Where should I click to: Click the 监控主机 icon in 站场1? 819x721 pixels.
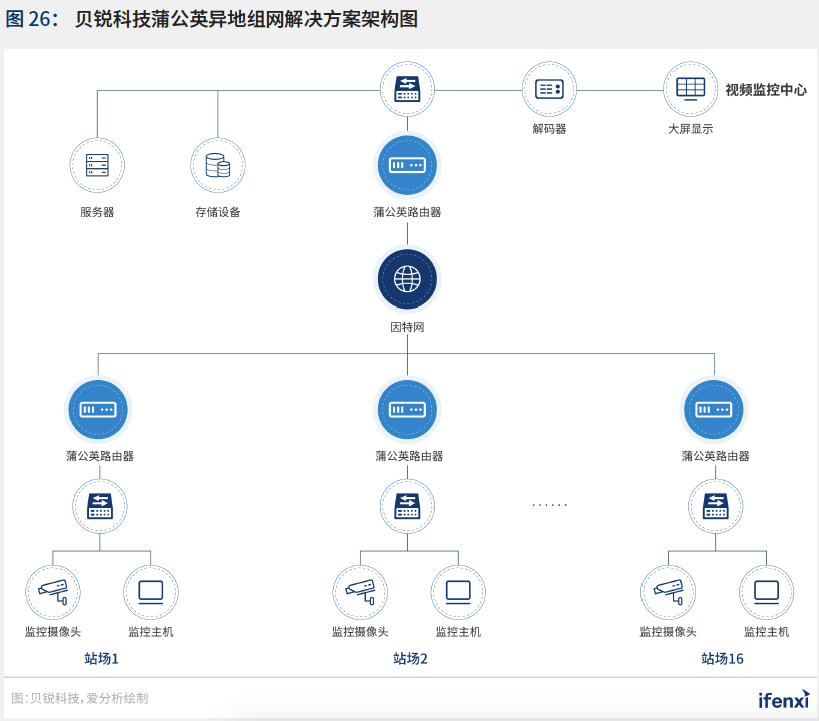pyautogui.click(x=150, y=591)
